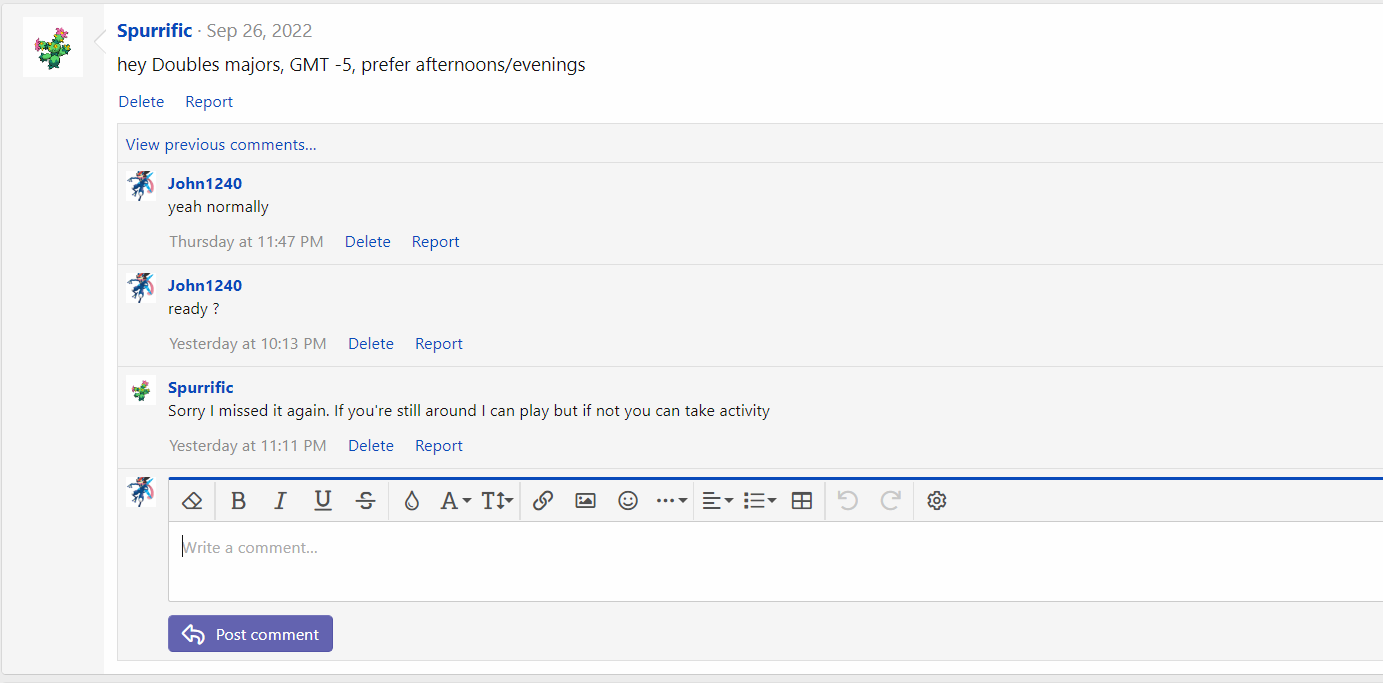Delete the 'yeah normally' comment
This screenshot has height=683, width=1383.
click(x=368, y=242)
